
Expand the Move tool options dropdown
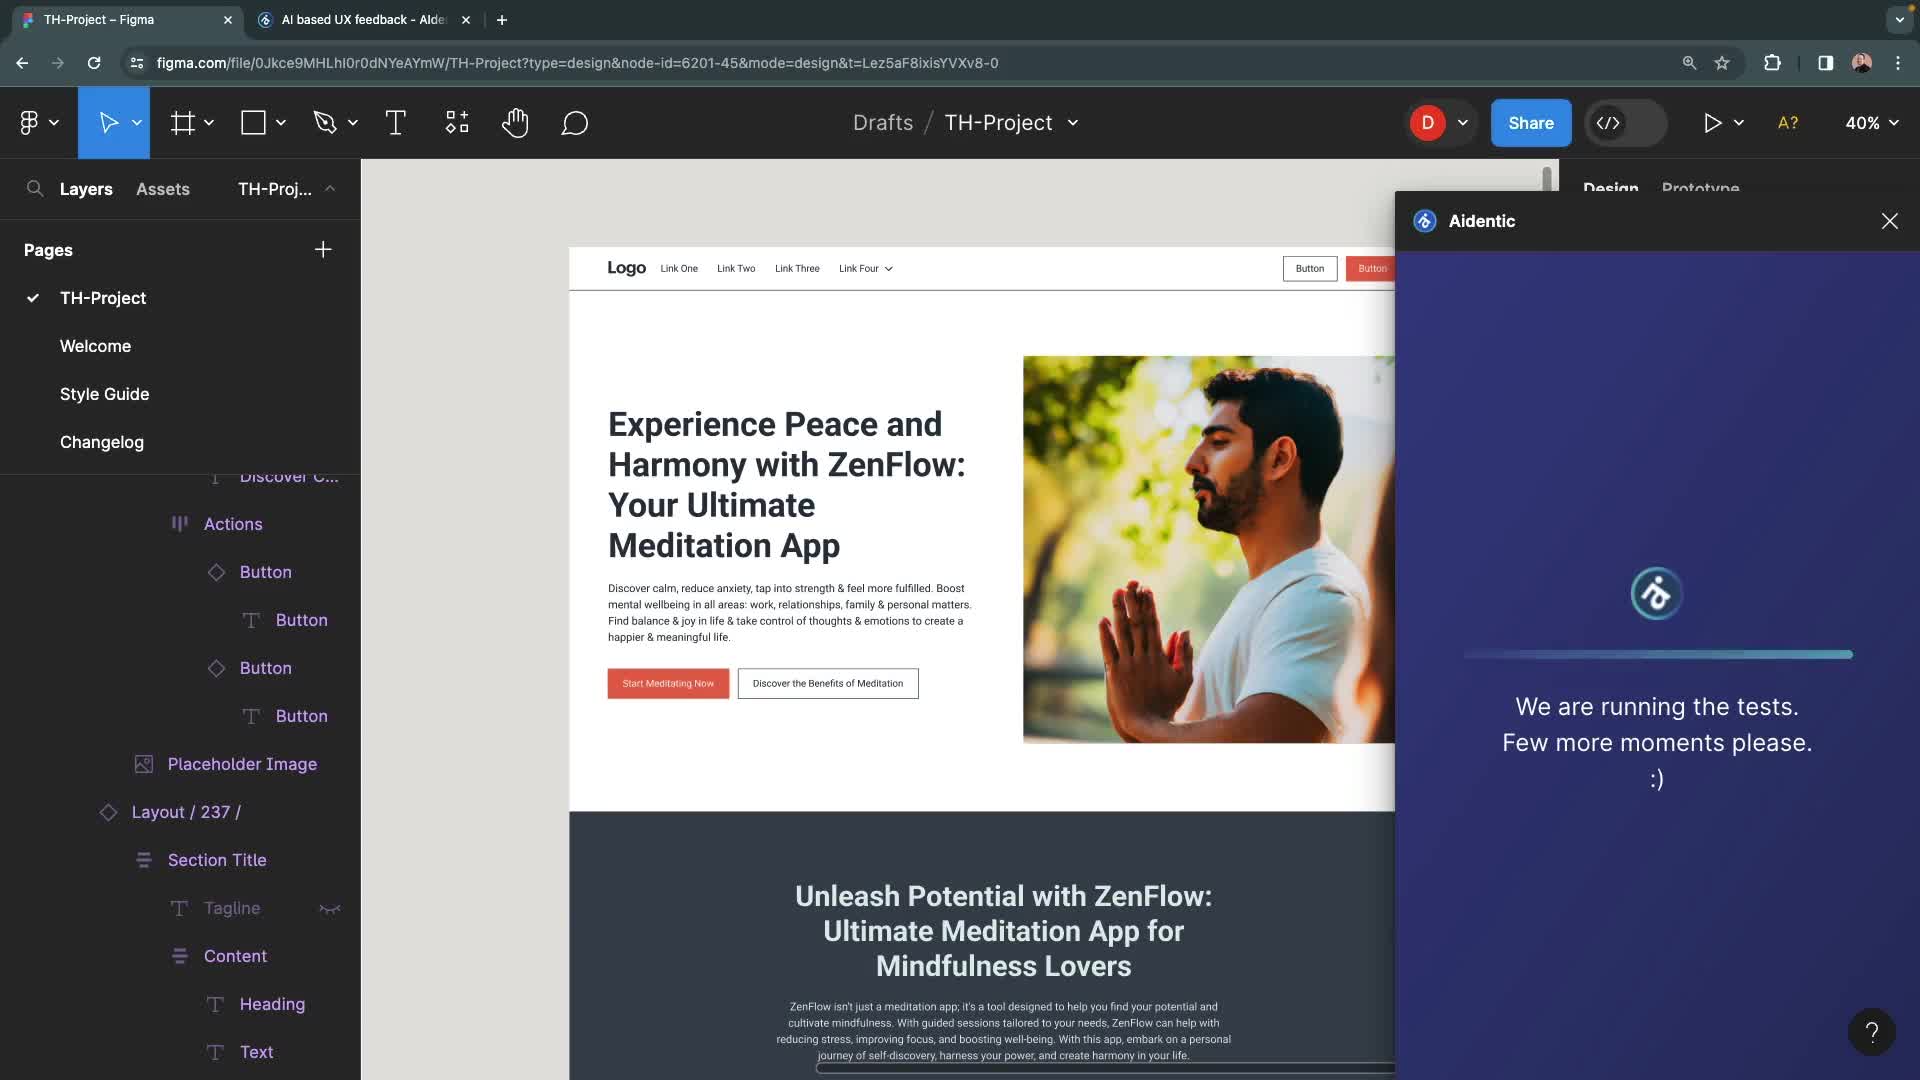(137, 122)
